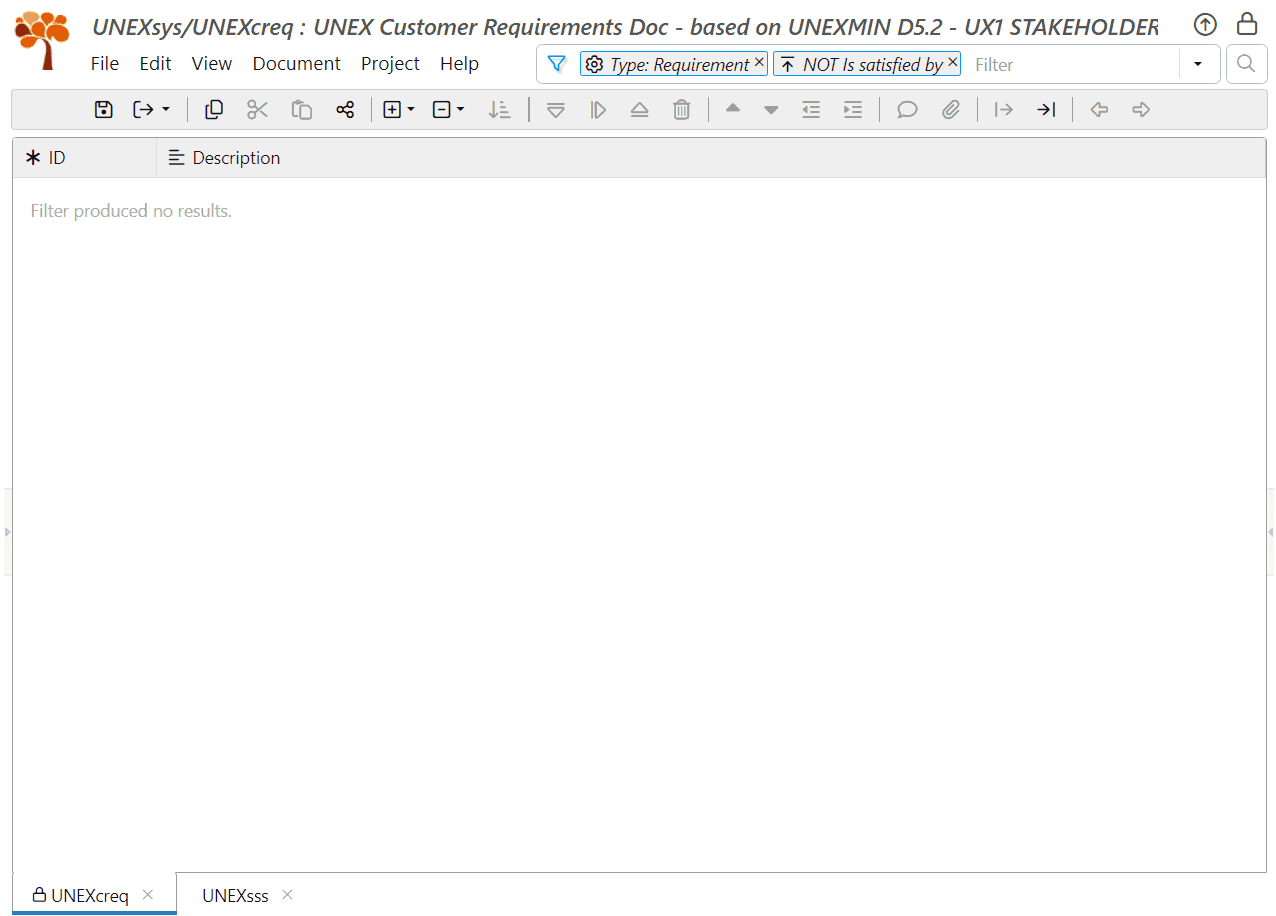Click the trash delete icon

682,110
